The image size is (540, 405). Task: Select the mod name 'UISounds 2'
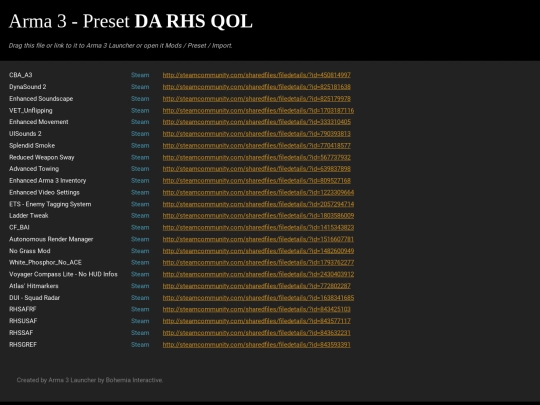pos(25,134)
